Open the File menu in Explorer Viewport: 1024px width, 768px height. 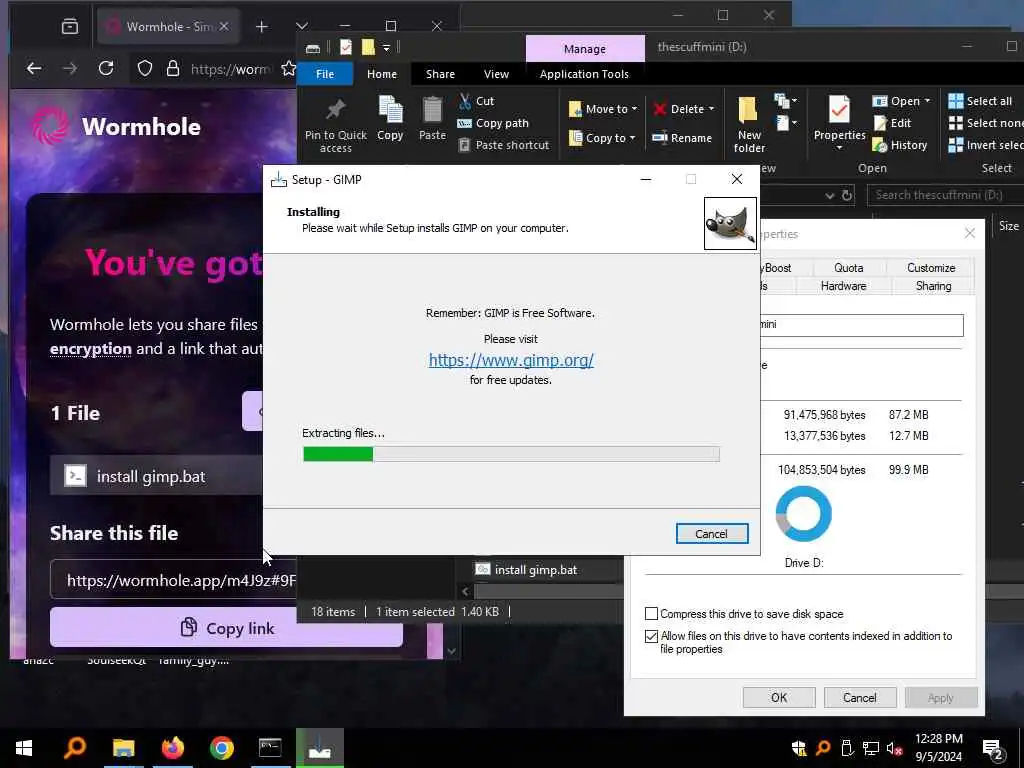(x=325, y=74)
